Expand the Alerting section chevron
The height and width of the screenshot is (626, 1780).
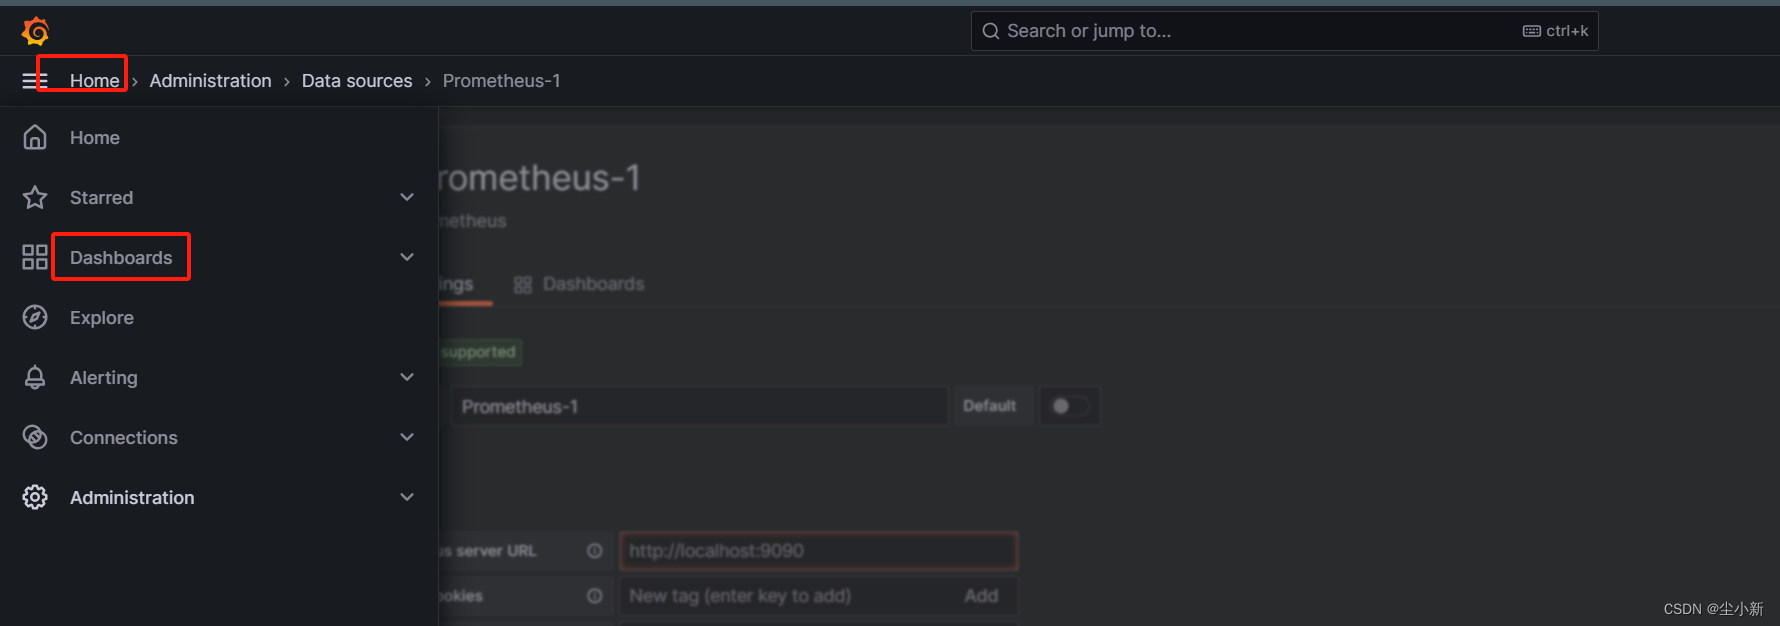[x=407, y=378]
